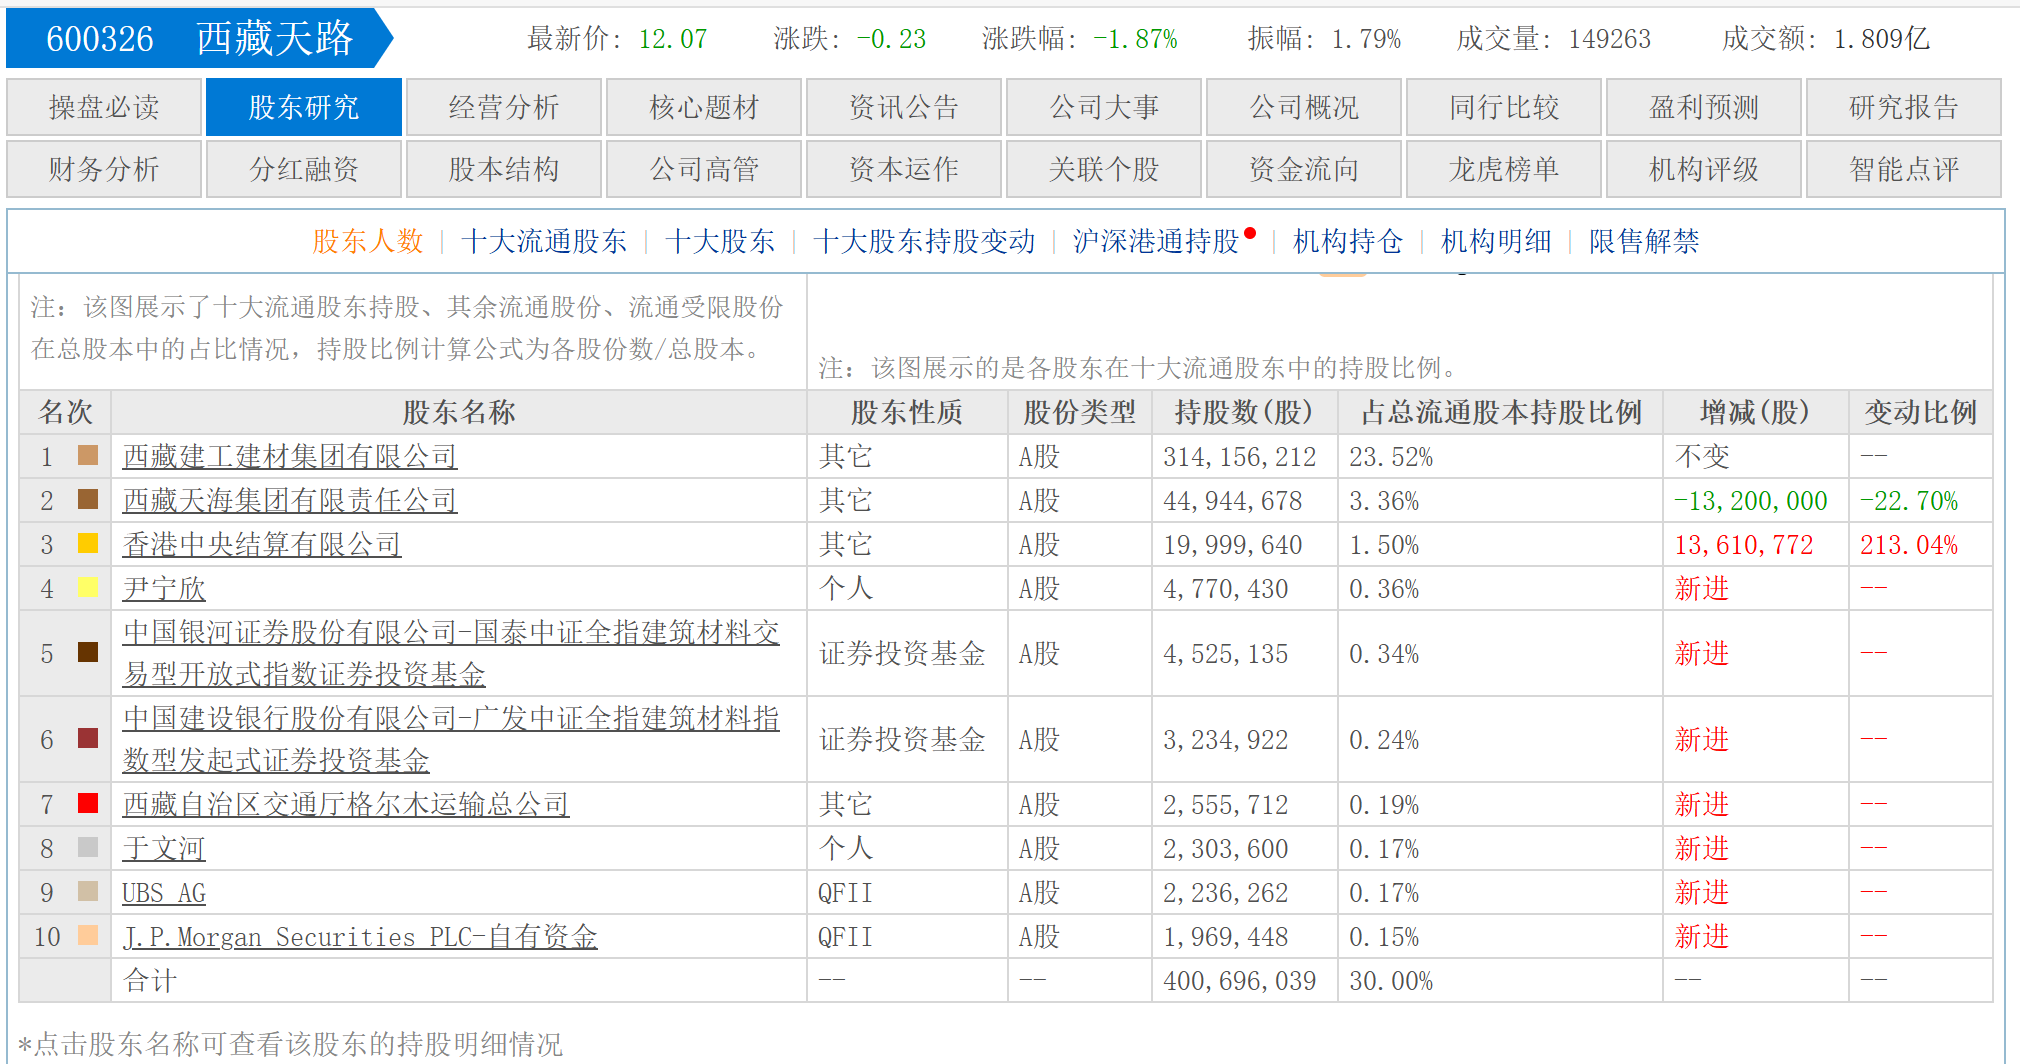Open 十大股东持股变动 section
Image resolution: width=2020 pixels, height=1064 pixels.
pos(924,241)
